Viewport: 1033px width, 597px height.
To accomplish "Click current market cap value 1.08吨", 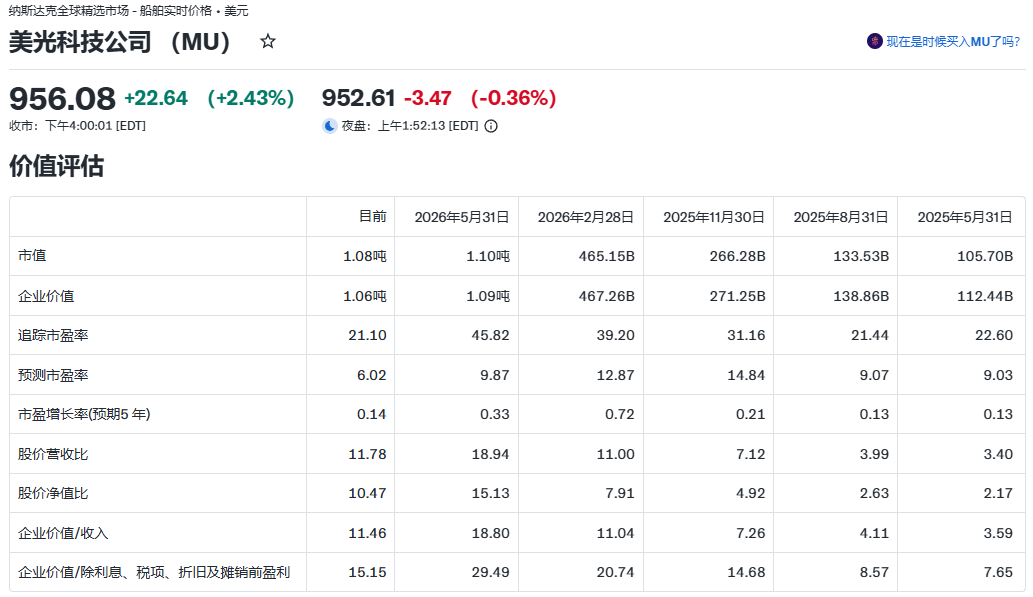I will point(365,256).
